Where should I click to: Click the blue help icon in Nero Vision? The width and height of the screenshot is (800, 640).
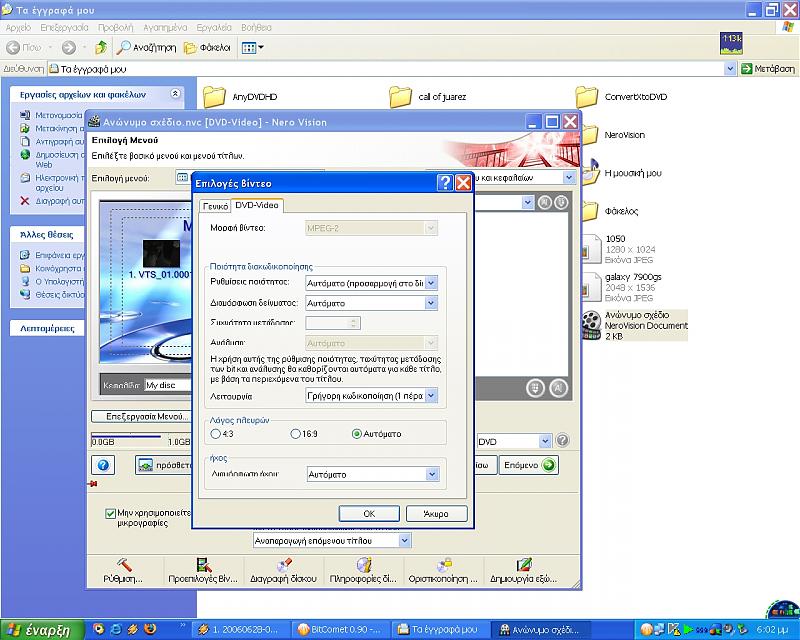click(103, 465)
